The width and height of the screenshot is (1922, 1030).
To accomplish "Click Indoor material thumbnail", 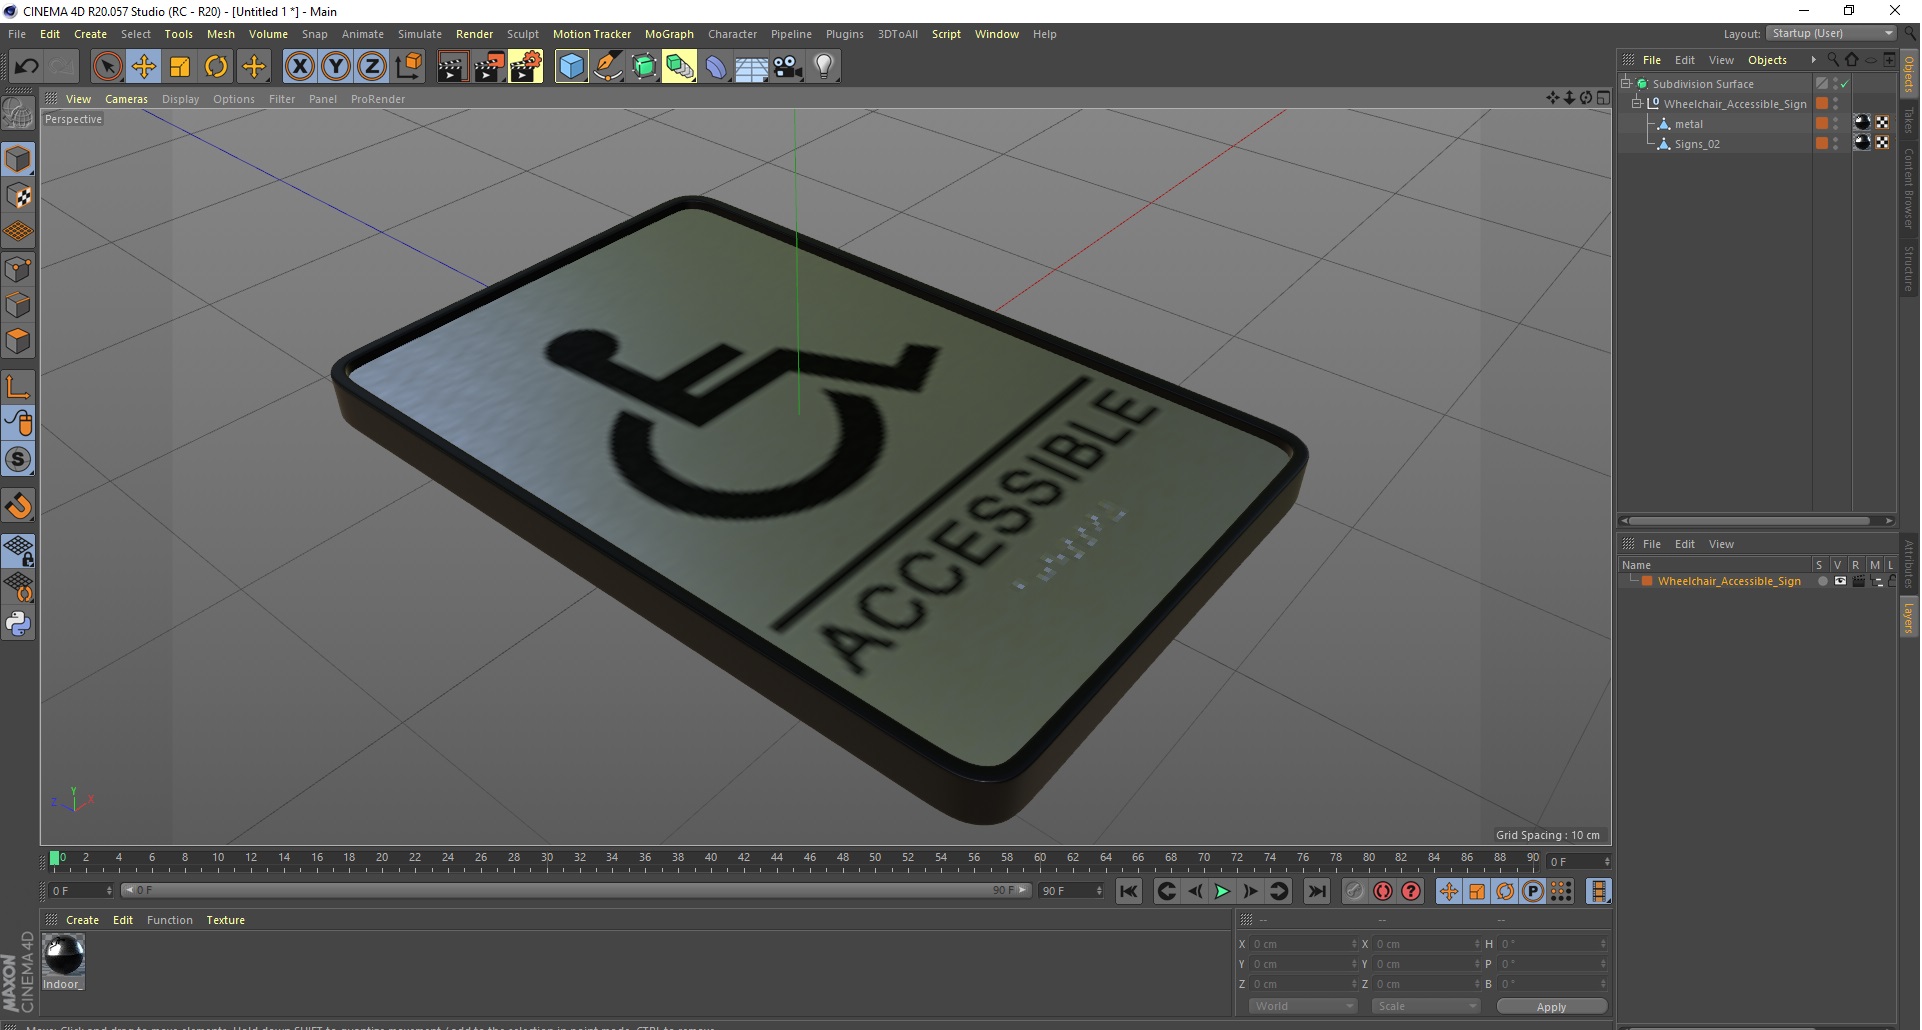I will (64, 956).
